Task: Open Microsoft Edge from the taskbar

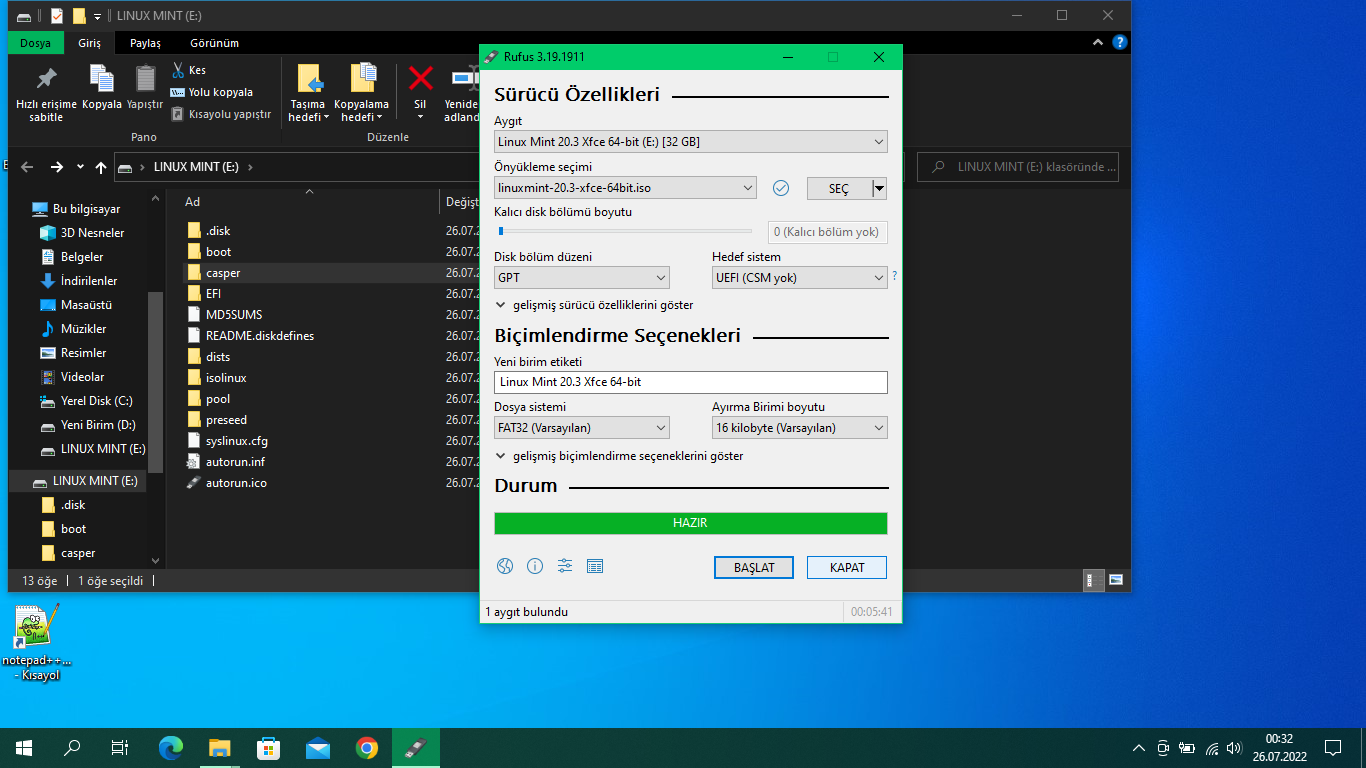Action: tap(171, 747)
